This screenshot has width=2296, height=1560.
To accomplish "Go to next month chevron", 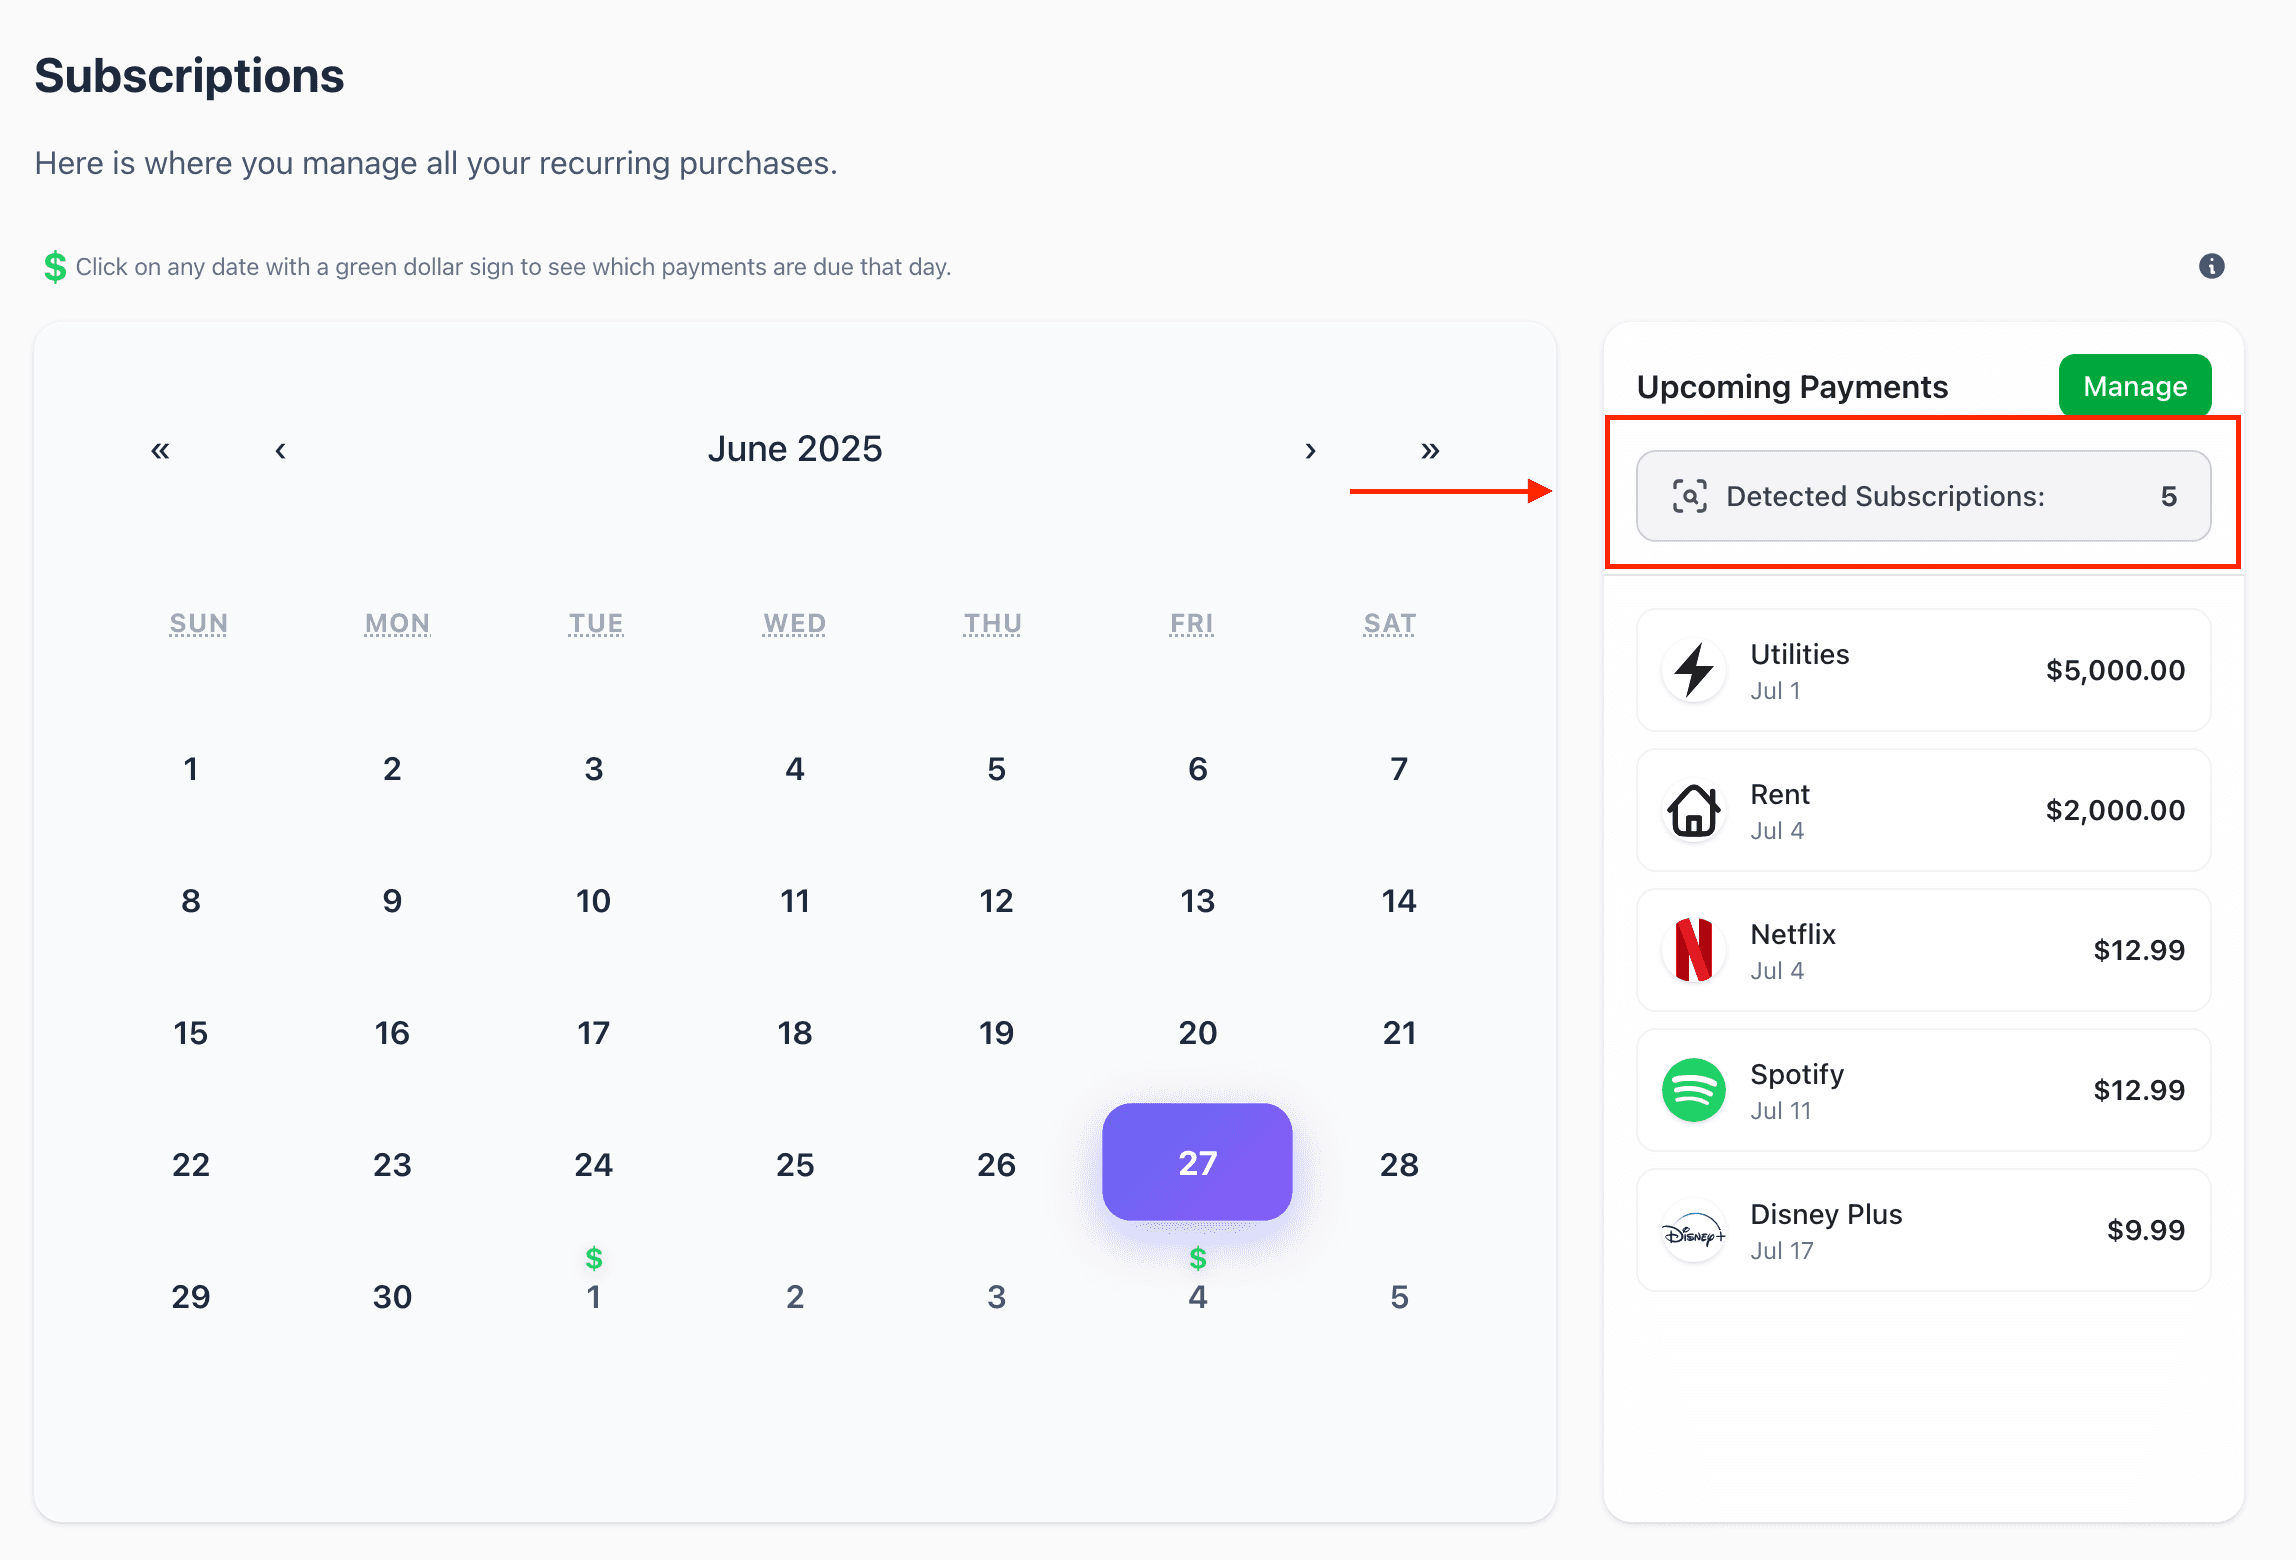I will (1310, 450).
